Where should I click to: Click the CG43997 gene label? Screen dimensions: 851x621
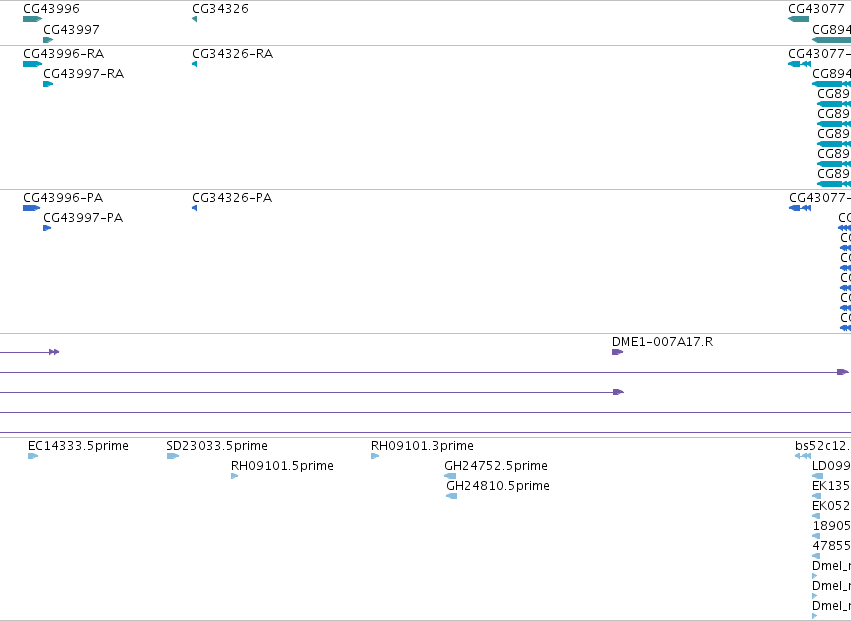[x=72, y=29]
